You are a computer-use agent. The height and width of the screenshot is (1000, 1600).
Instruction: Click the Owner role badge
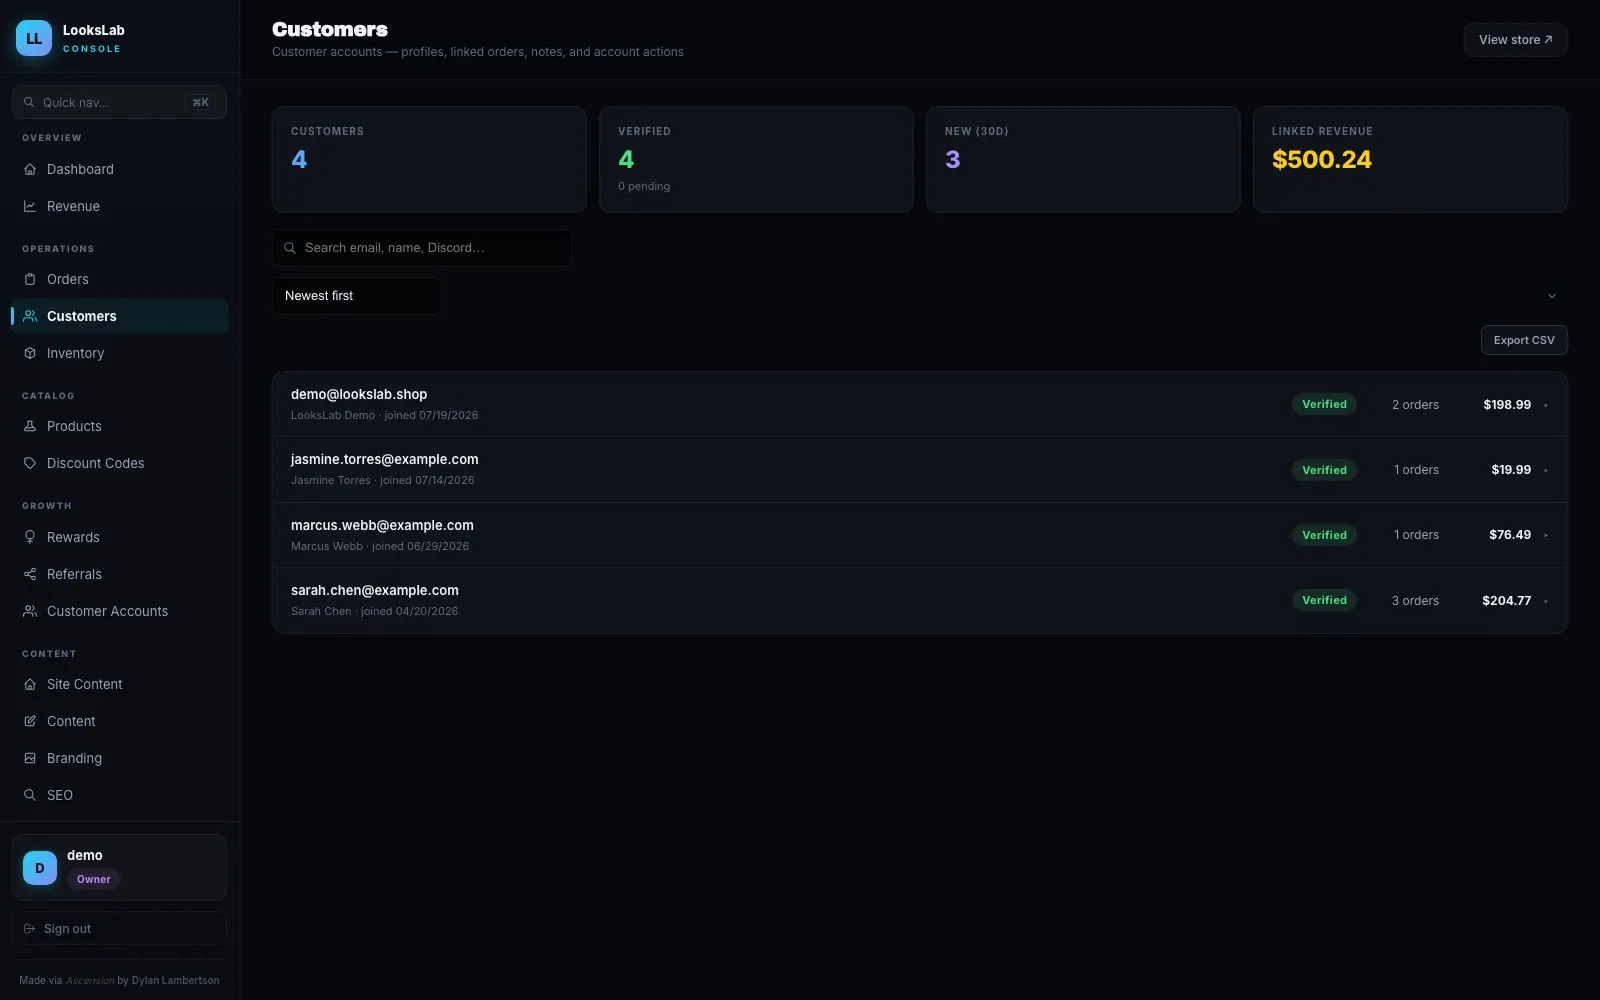pyautogui.click(x=94, y=879)
